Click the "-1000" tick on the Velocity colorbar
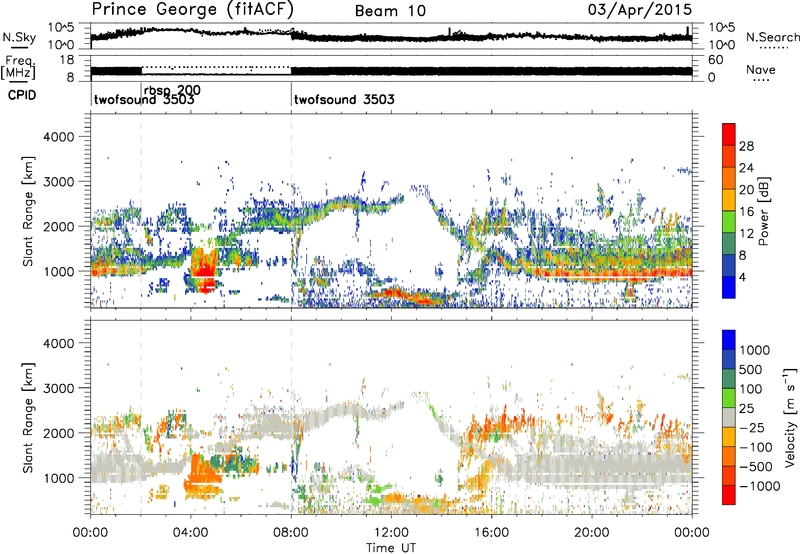The image size is (800, 554). point(760,486)
